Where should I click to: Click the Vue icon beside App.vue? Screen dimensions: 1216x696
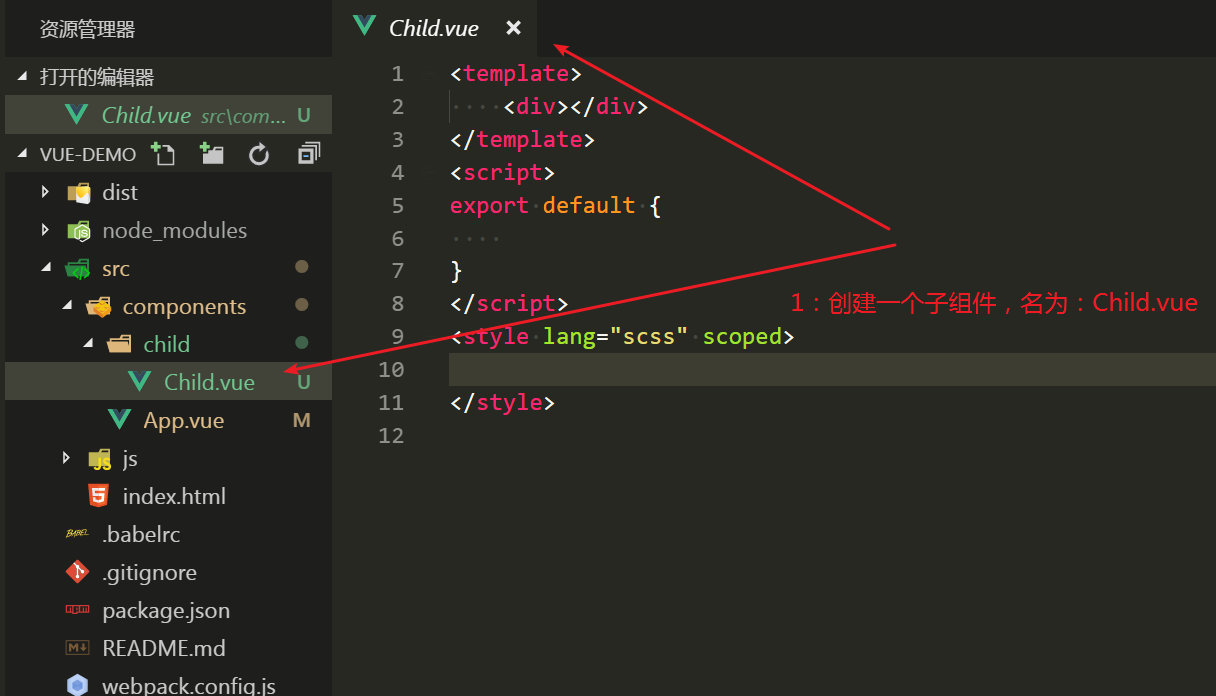pyautogui.click(x=120, y=420)
